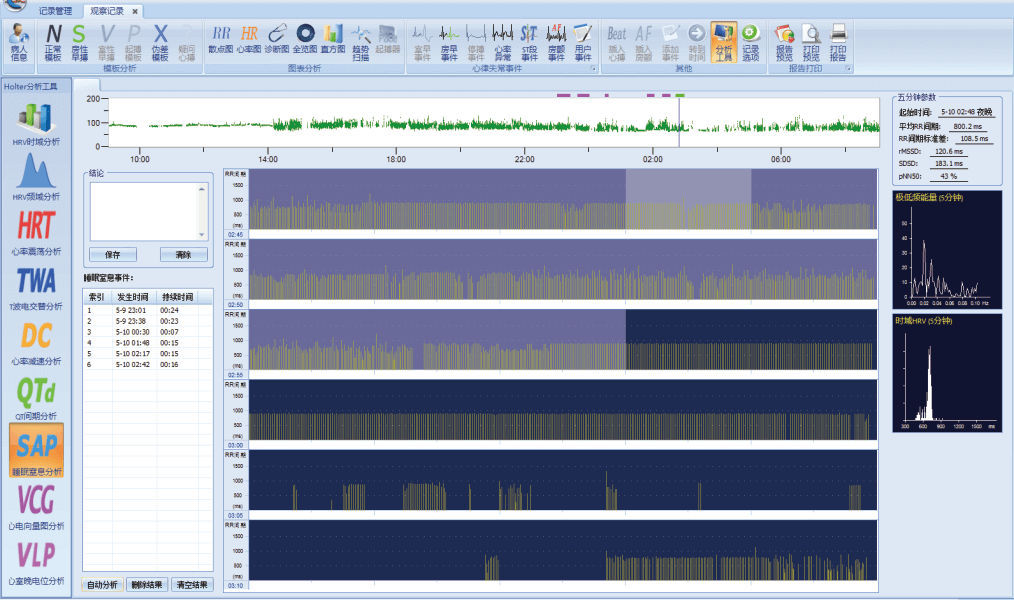The width and height of the screenshot is (1014, 600).
Task: Open the patient information (病人信息) icon
Action: [x=19, y=42]
